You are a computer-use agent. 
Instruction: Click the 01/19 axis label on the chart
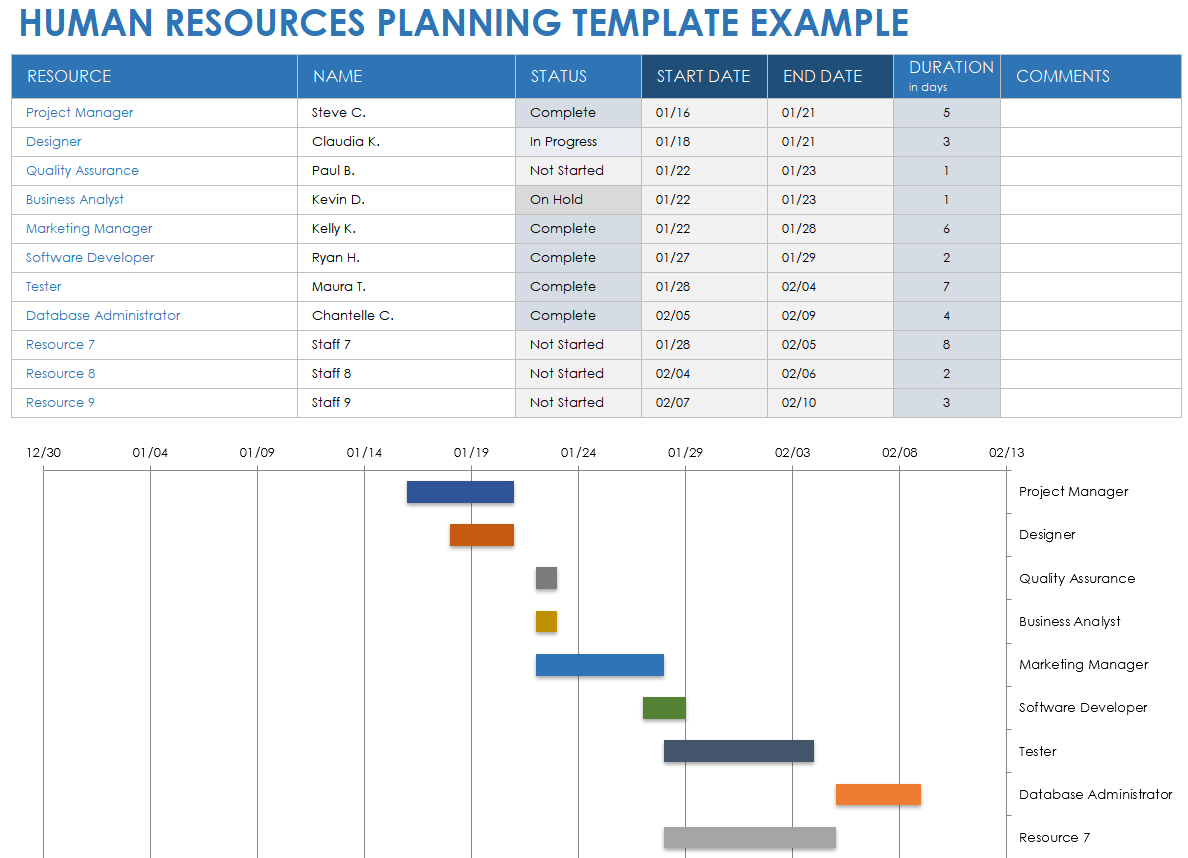(470, 452)
